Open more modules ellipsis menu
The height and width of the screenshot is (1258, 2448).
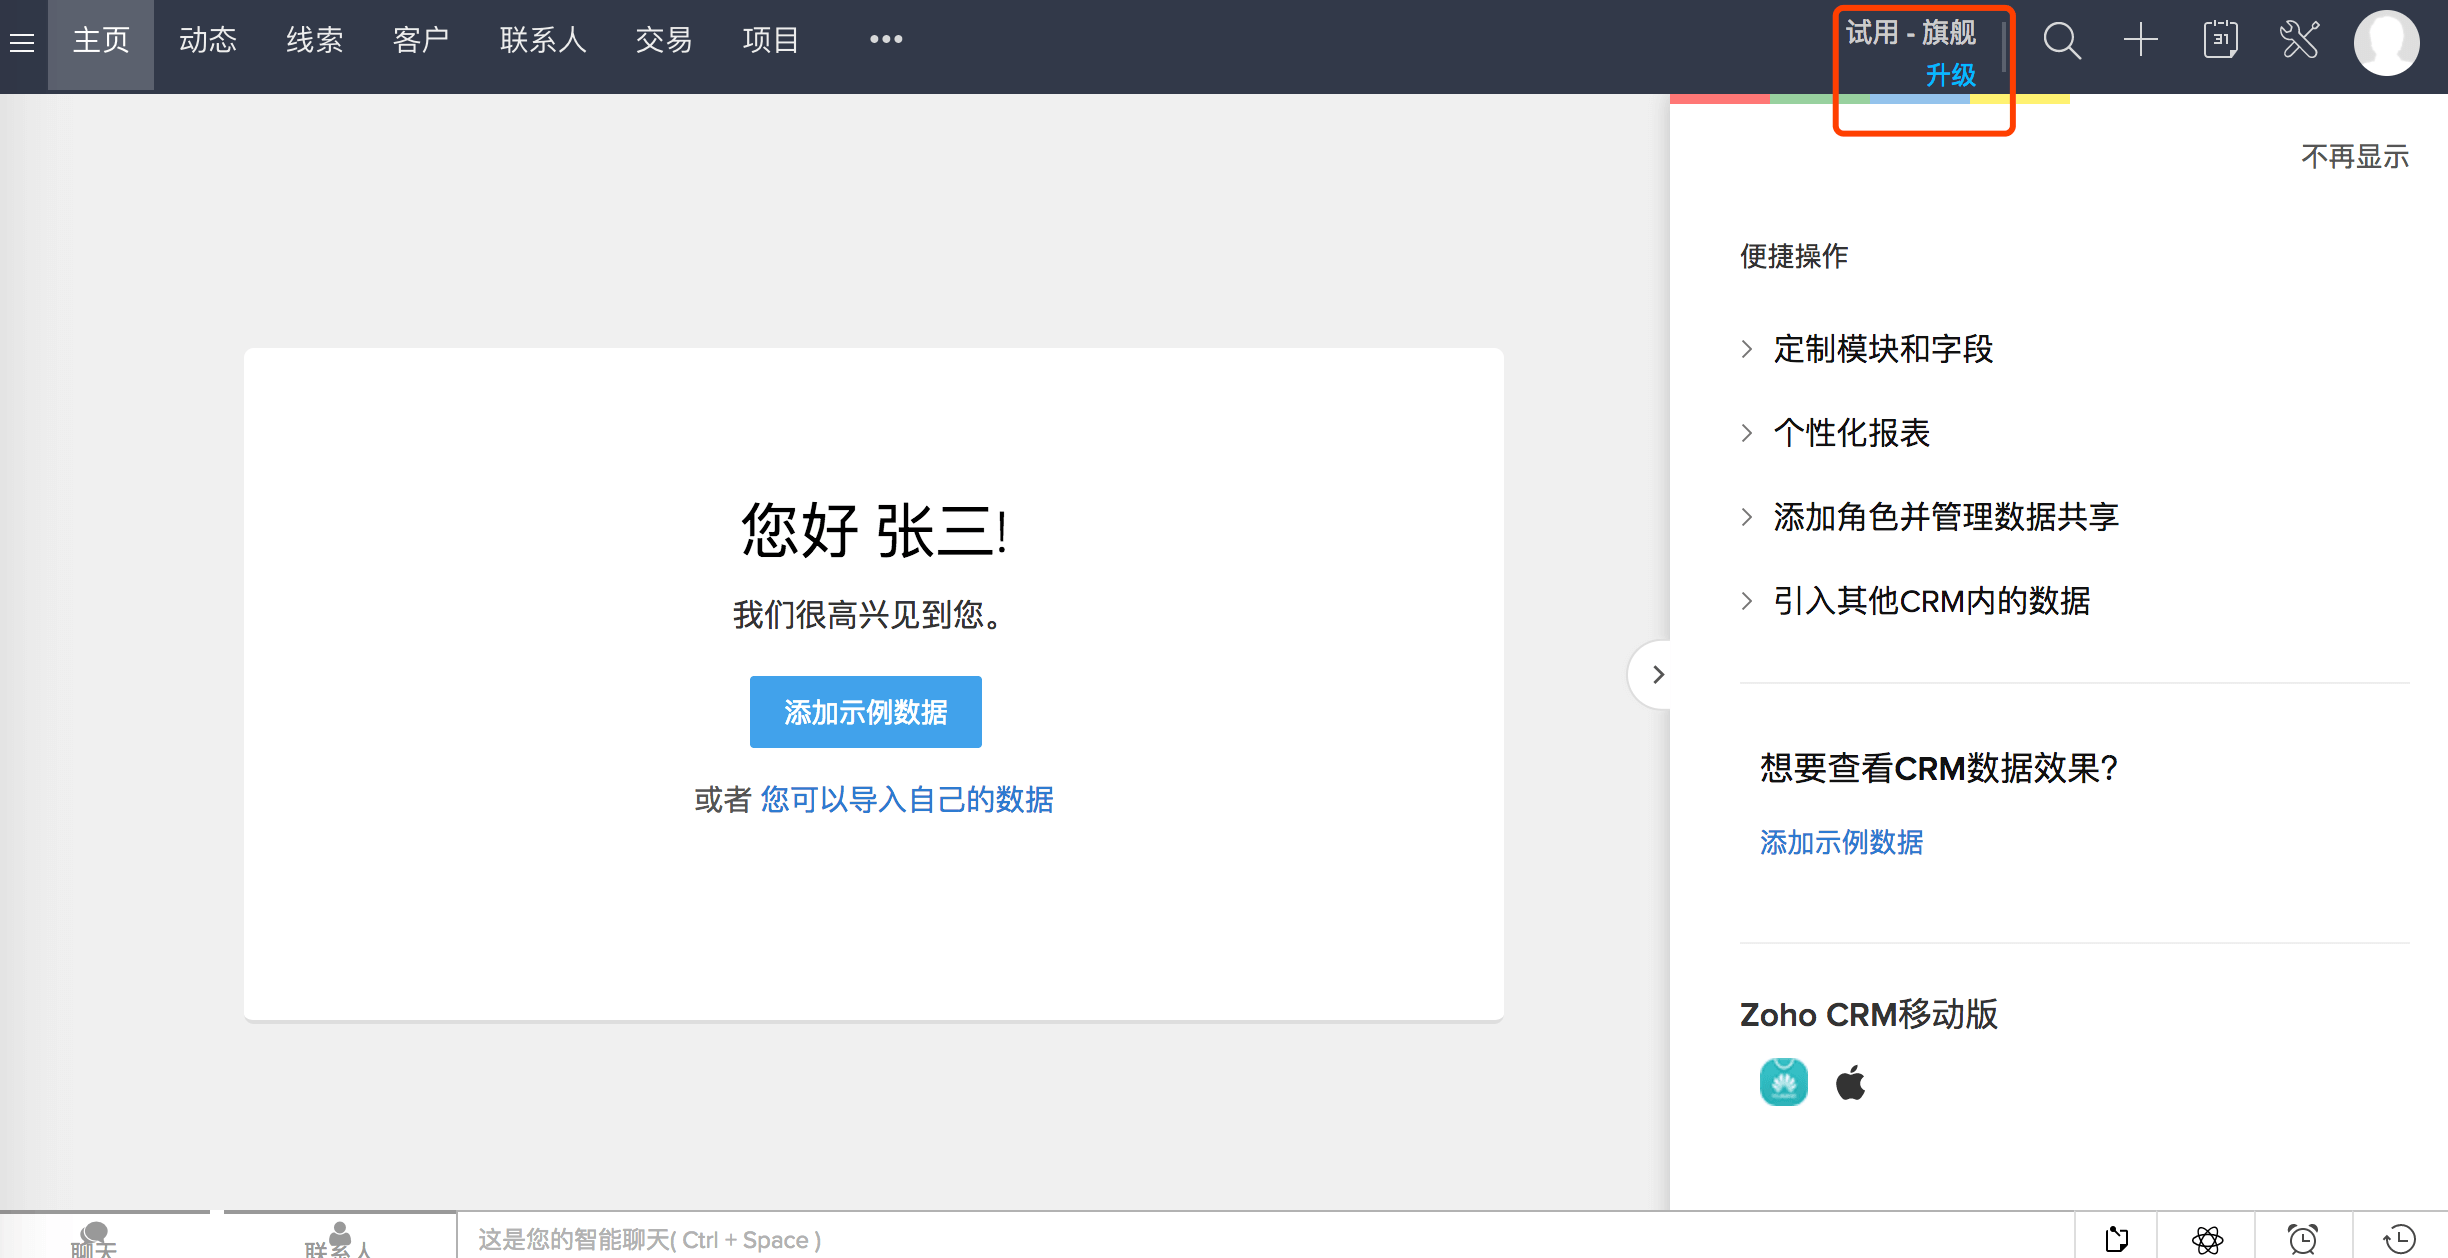pyautogui.click(x=885, y=40)
